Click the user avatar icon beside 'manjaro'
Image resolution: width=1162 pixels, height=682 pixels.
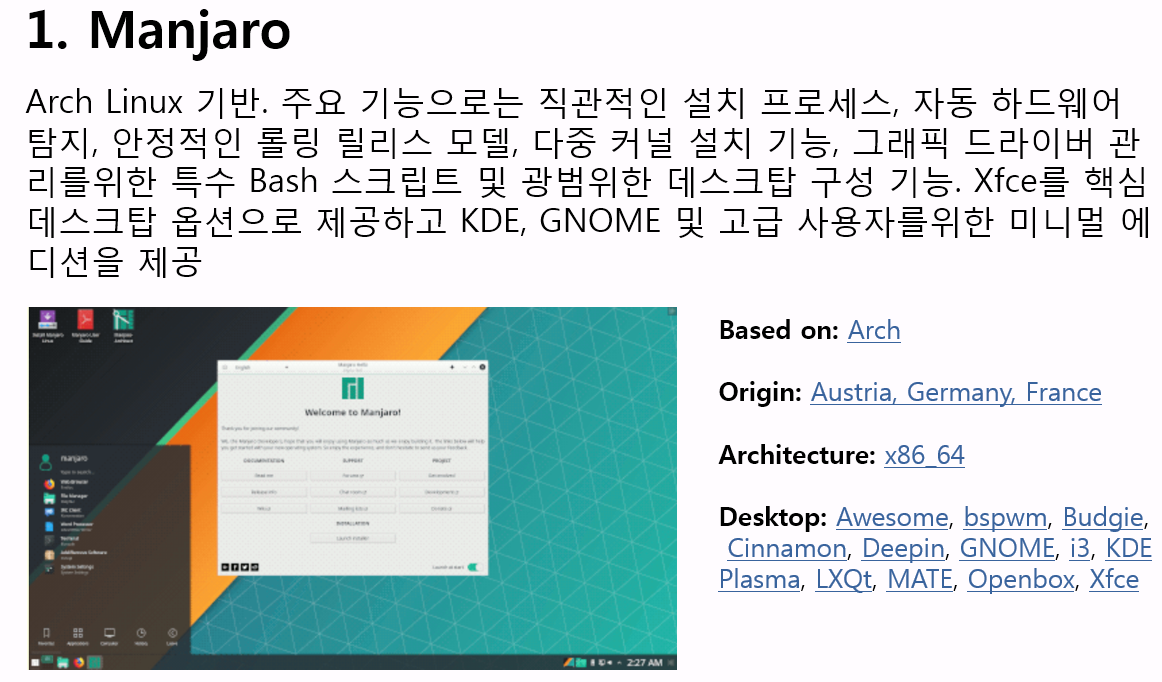coord(46,461)
